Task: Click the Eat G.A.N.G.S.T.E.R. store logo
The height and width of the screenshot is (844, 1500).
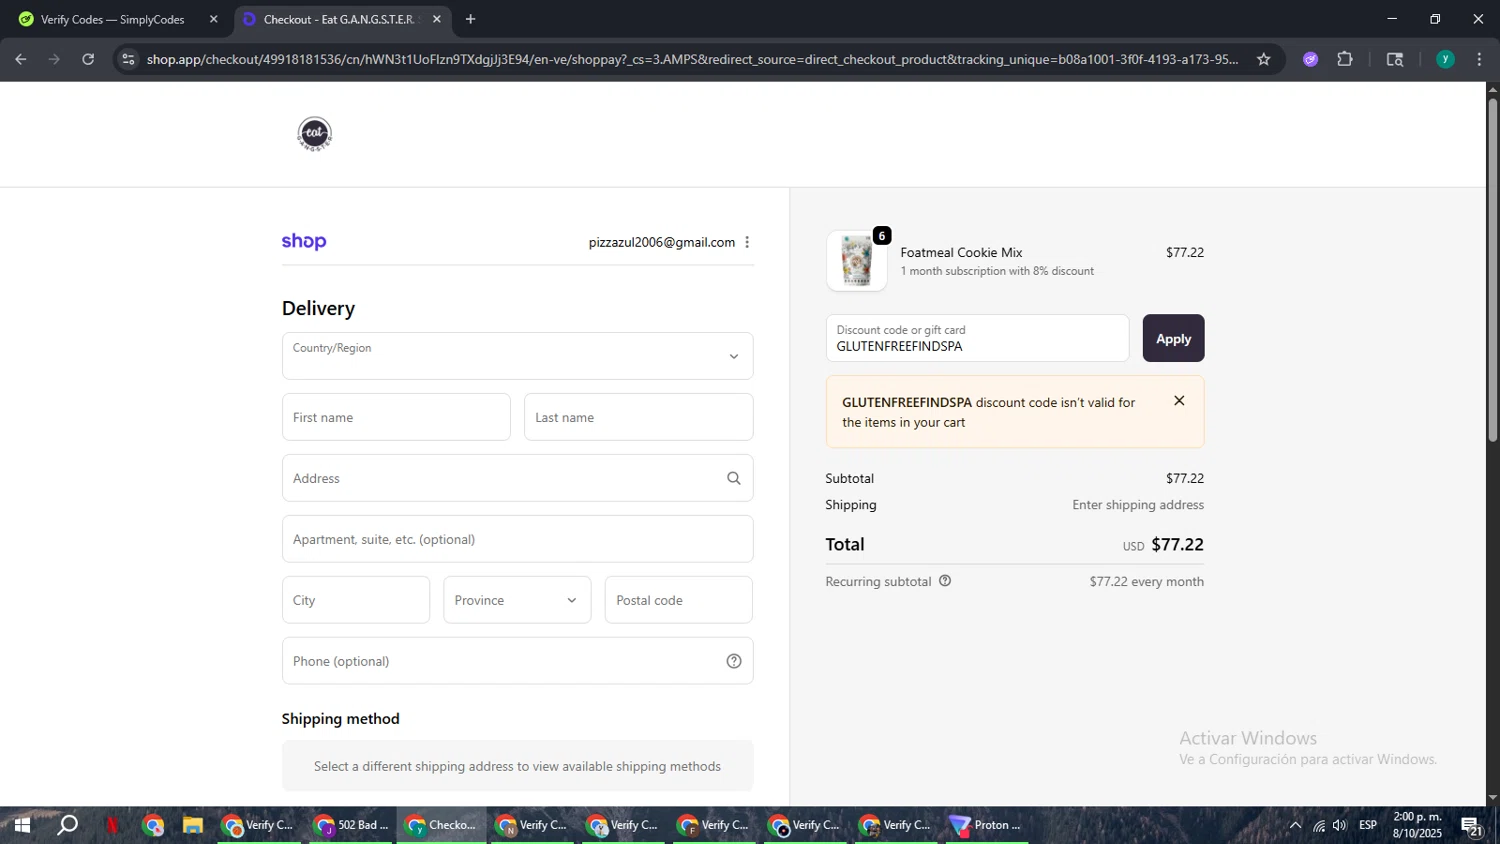Action: click(314, 134)
